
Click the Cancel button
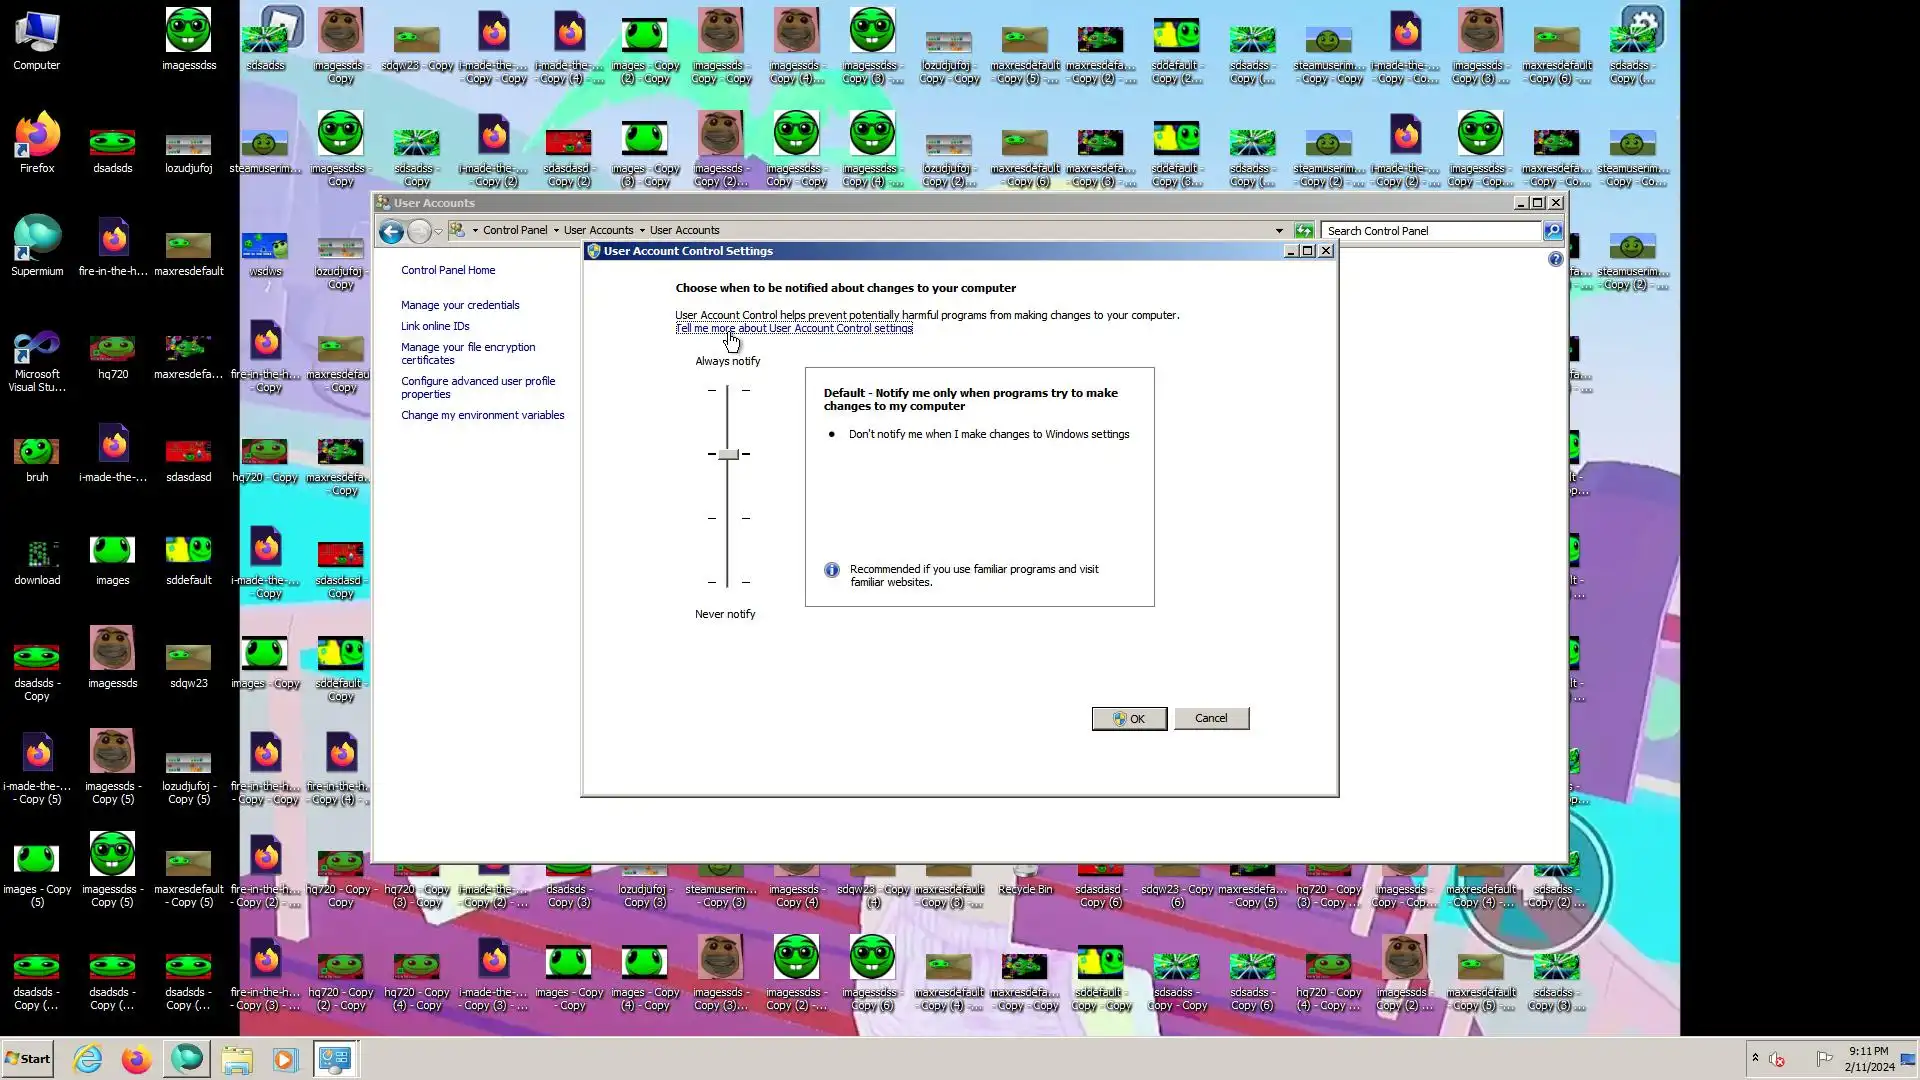pyautogui.click(x=1210, y=719)
